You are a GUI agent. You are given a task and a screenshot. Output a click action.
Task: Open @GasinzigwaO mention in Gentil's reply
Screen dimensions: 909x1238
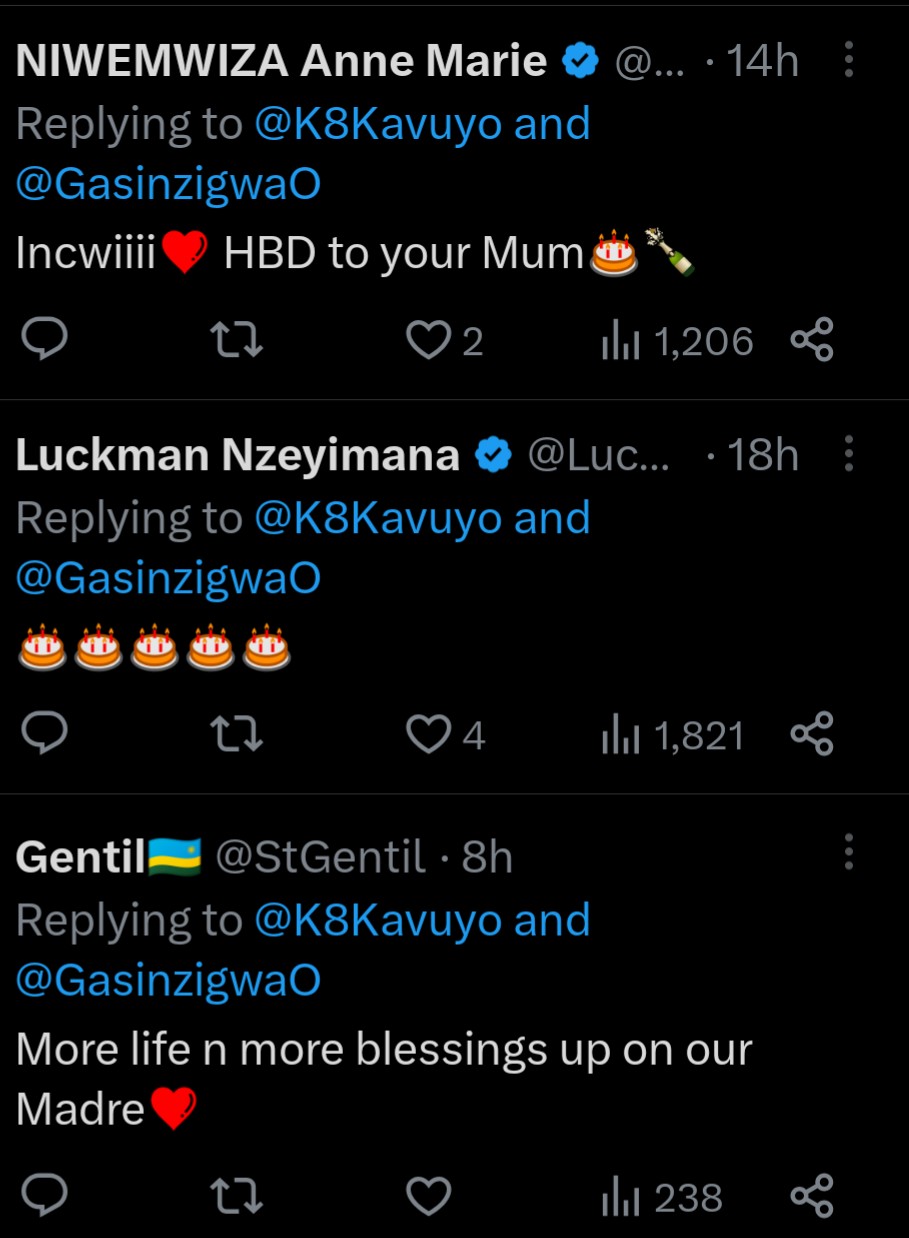point(168,980)
